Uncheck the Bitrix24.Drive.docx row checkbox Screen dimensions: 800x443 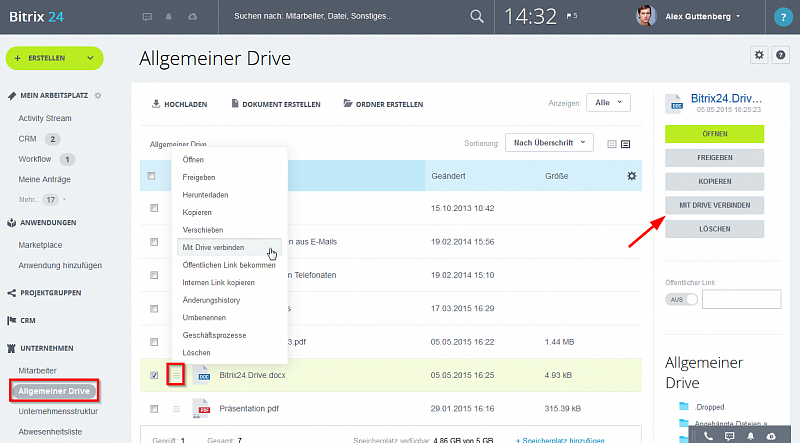tap(154, 375)
